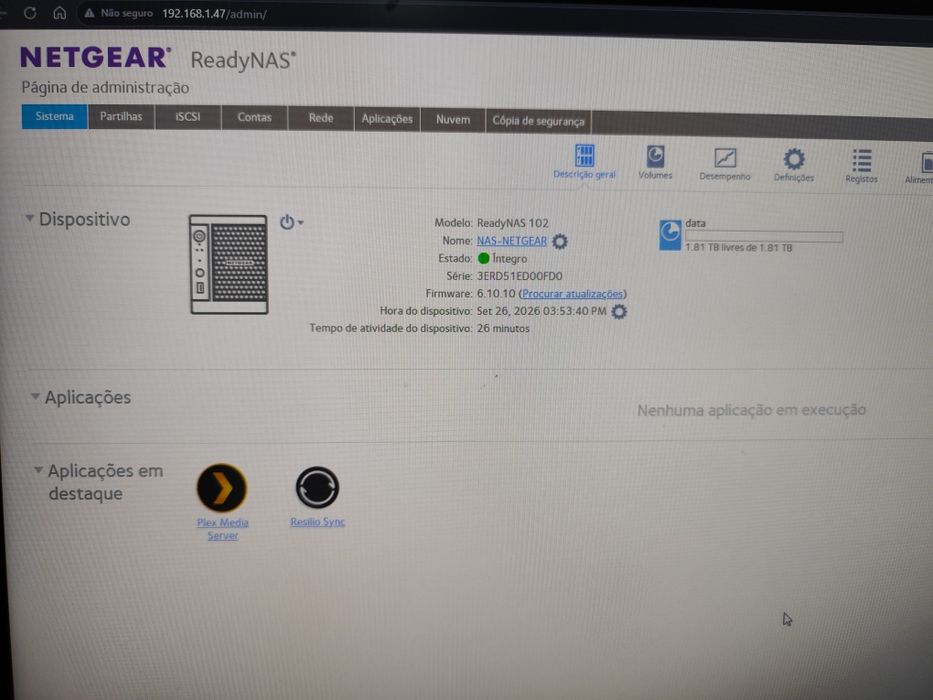This screenshot has width=933, height=700.
Task: Collapse the Dispositivo section
Action: [x=29, y=218]
